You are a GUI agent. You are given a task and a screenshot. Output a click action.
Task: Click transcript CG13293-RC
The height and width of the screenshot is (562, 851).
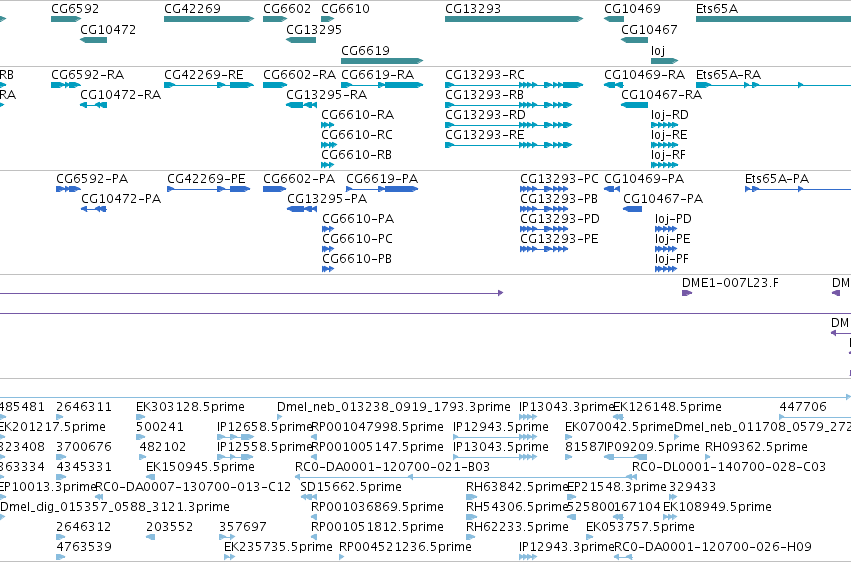tap(485, 75)
